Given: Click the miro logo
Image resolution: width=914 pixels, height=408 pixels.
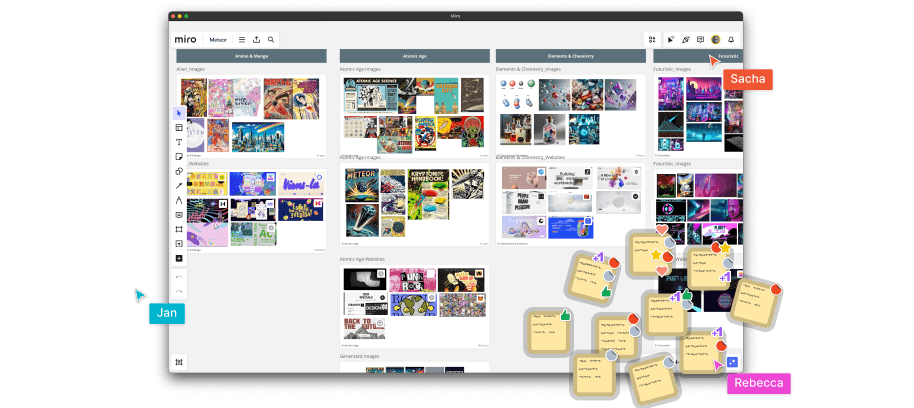Looking at the screenshot, I should [185, 39].
